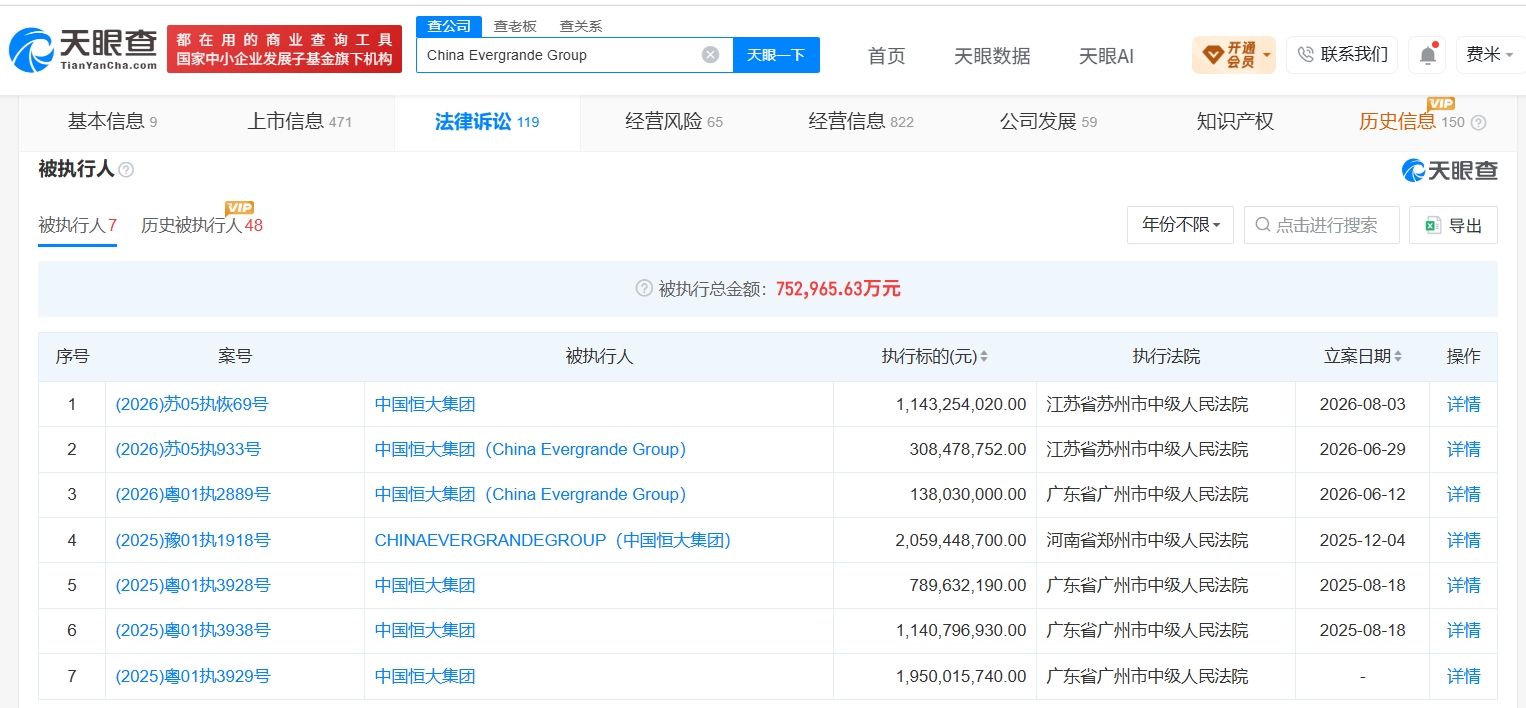This screenshot has width=1526, height=708.
Task: Select the 查老板 search tab
Action: click(x=515, y=27)
